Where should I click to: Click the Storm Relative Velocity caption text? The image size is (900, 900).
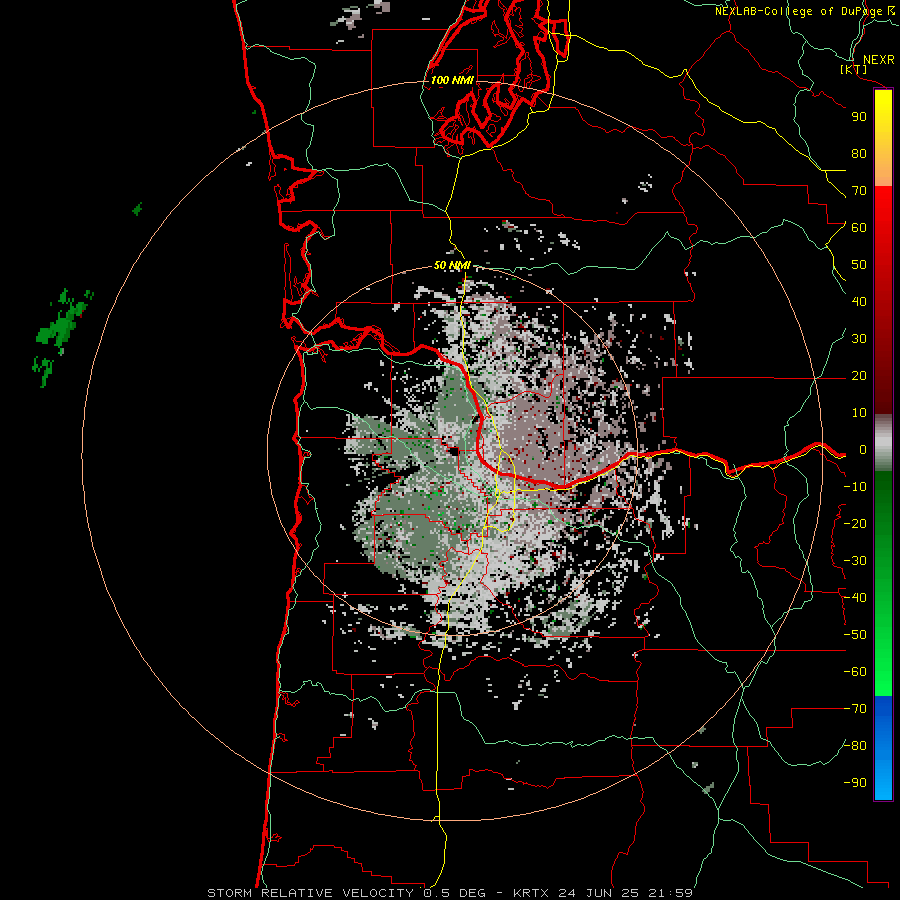coord(450,893)
